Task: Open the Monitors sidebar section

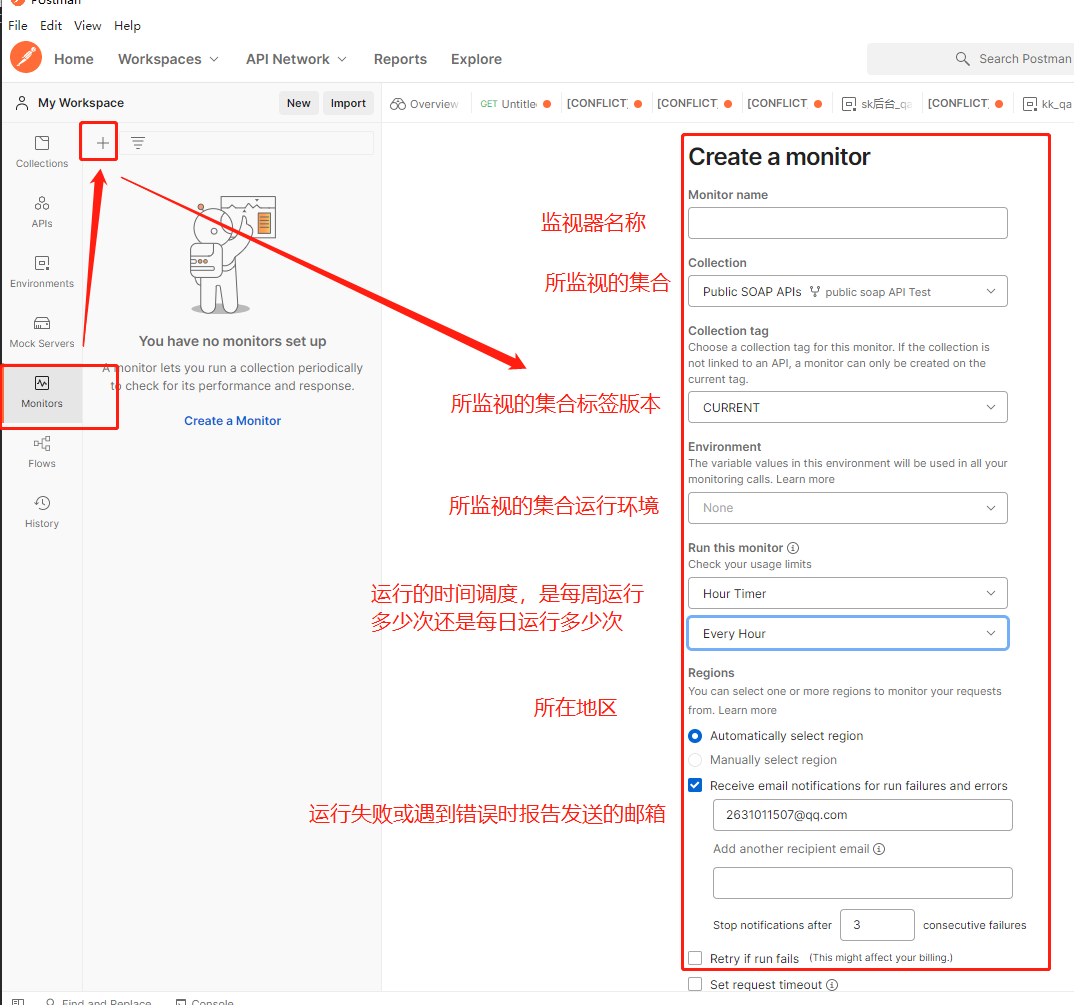Action: coord(42,393)
